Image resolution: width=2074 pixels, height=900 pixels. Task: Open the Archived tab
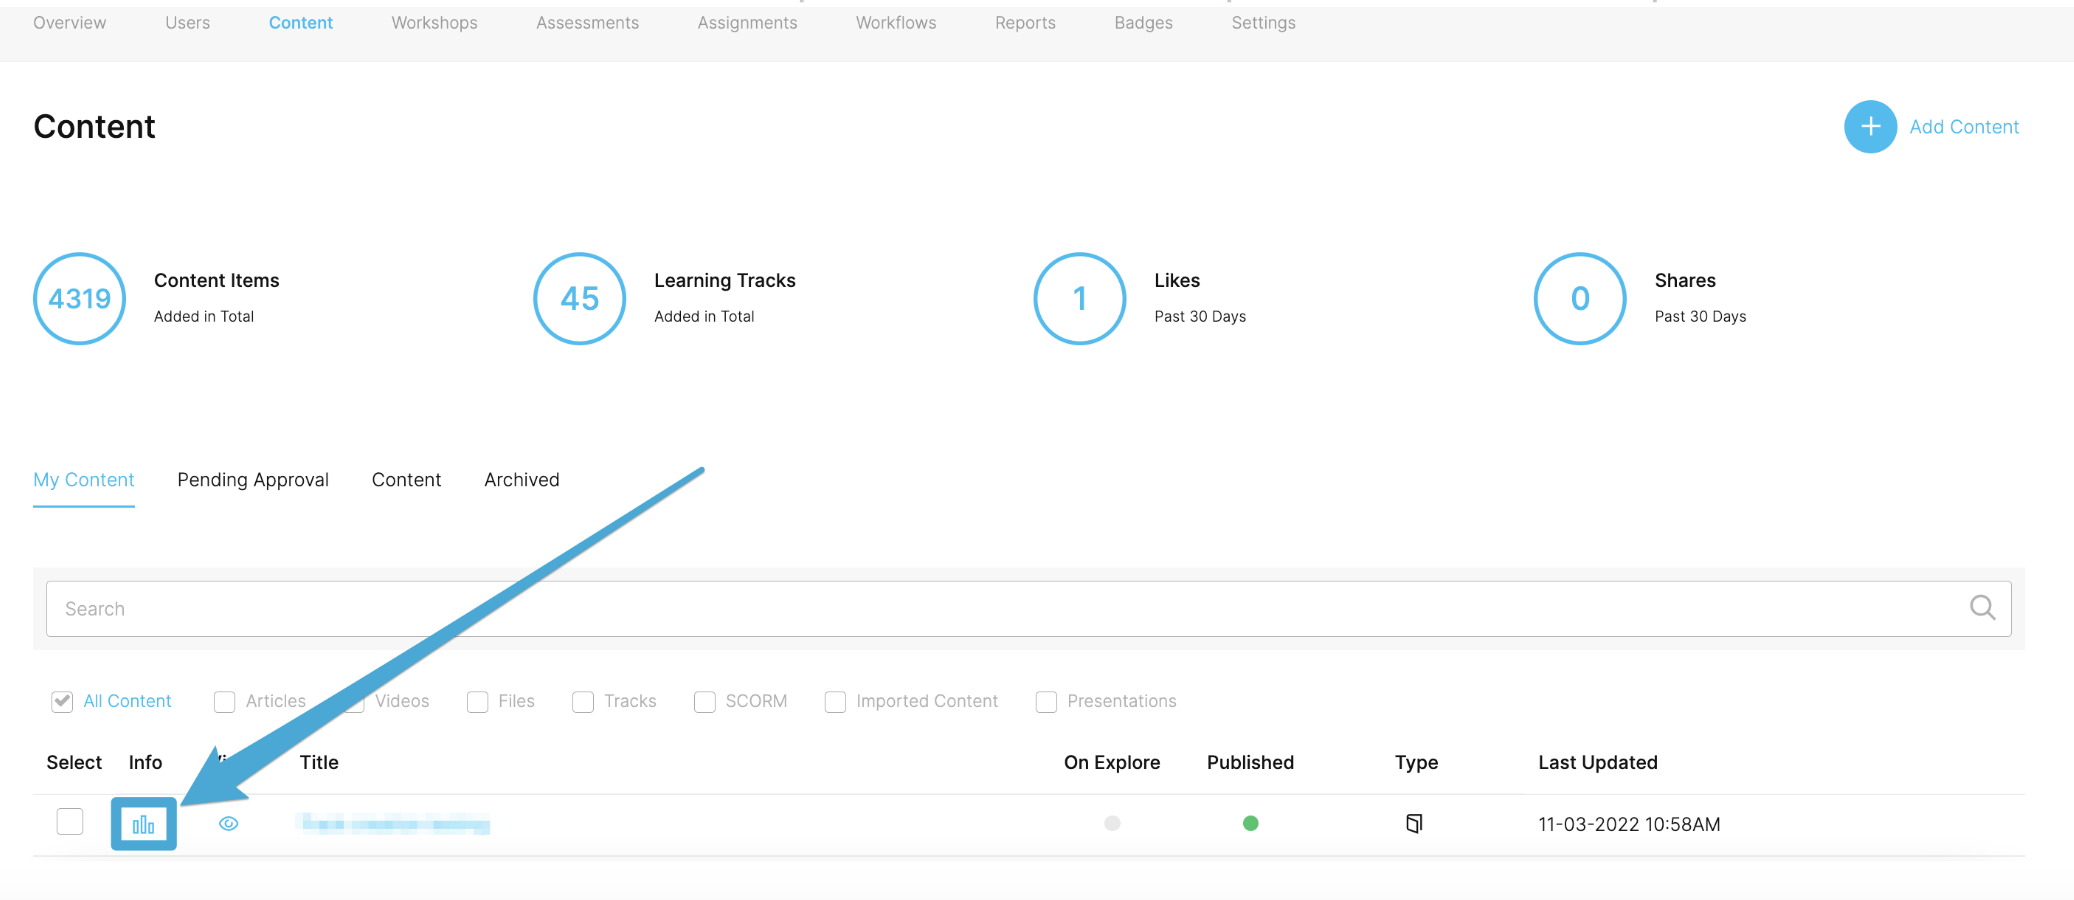[x=522, y=480]
